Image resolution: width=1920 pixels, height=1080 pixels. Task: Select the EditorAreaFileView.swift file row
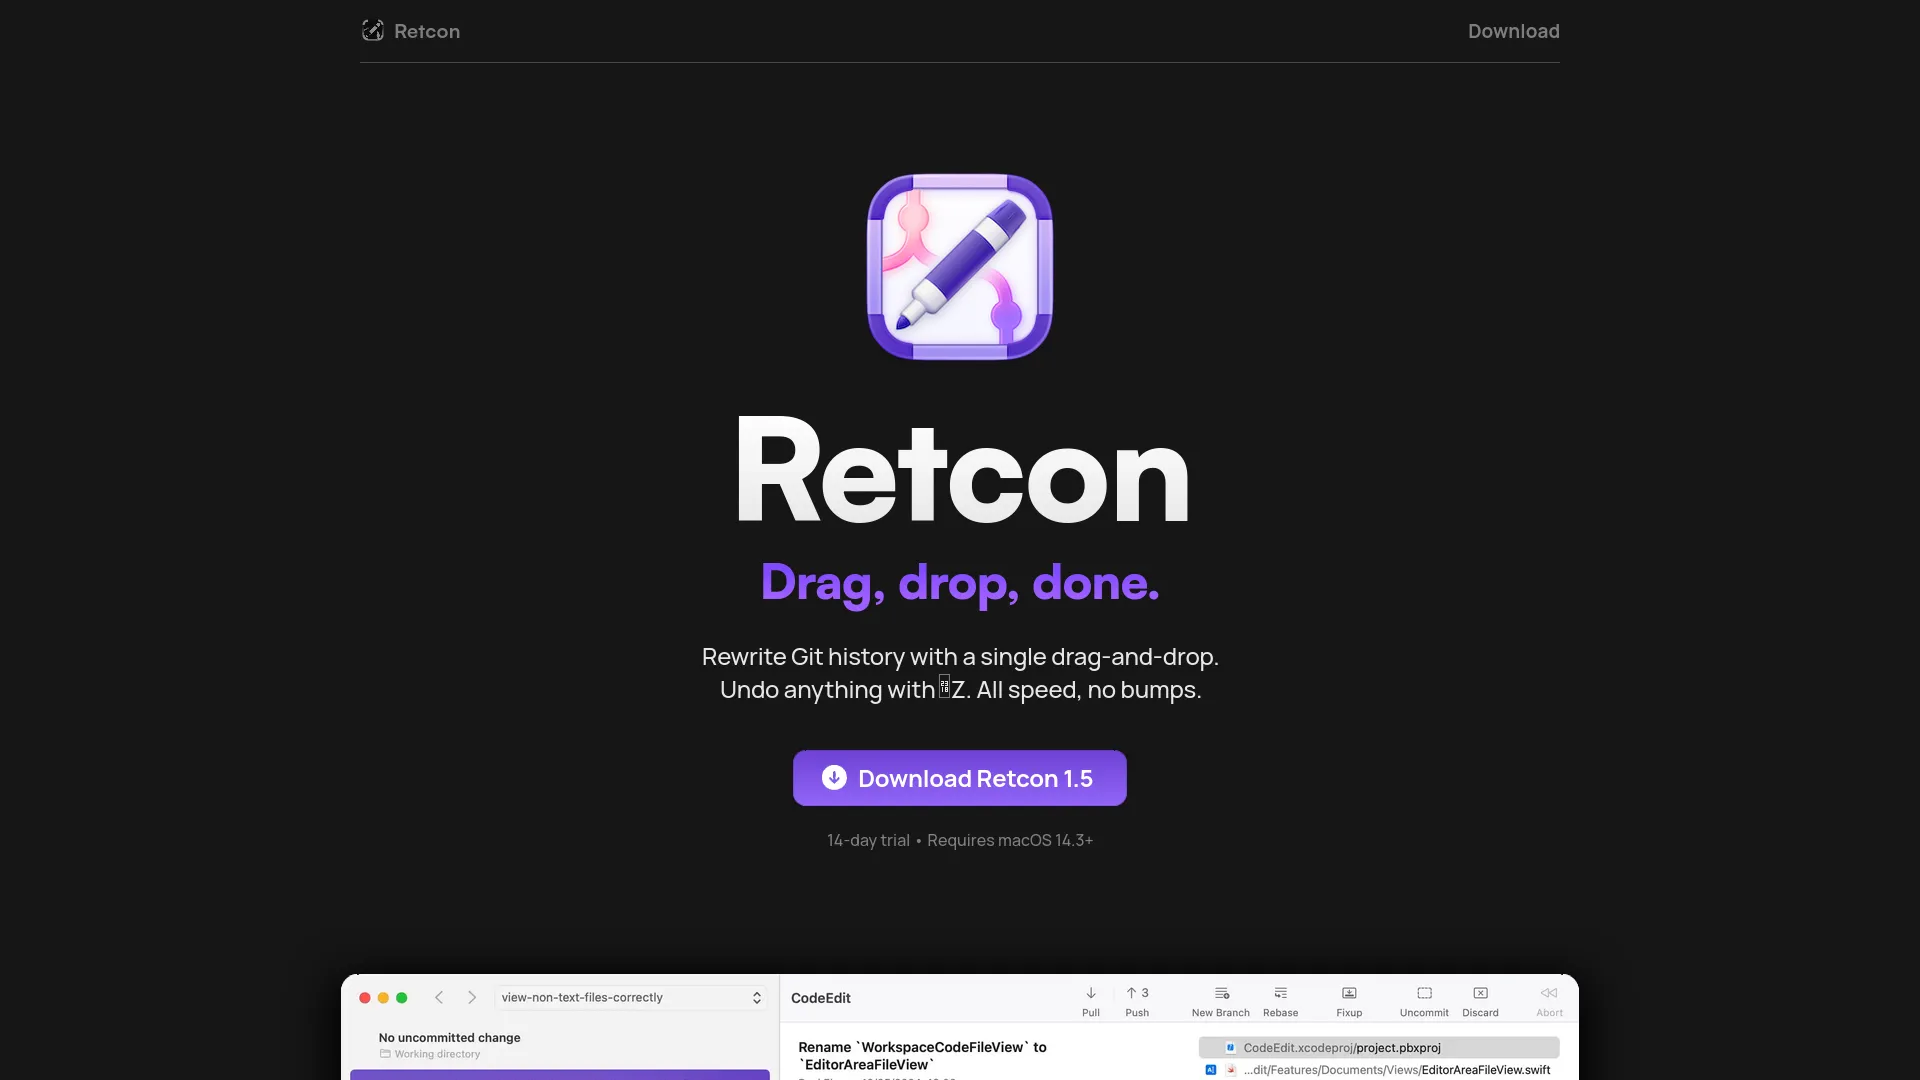click(1379, 1070)
